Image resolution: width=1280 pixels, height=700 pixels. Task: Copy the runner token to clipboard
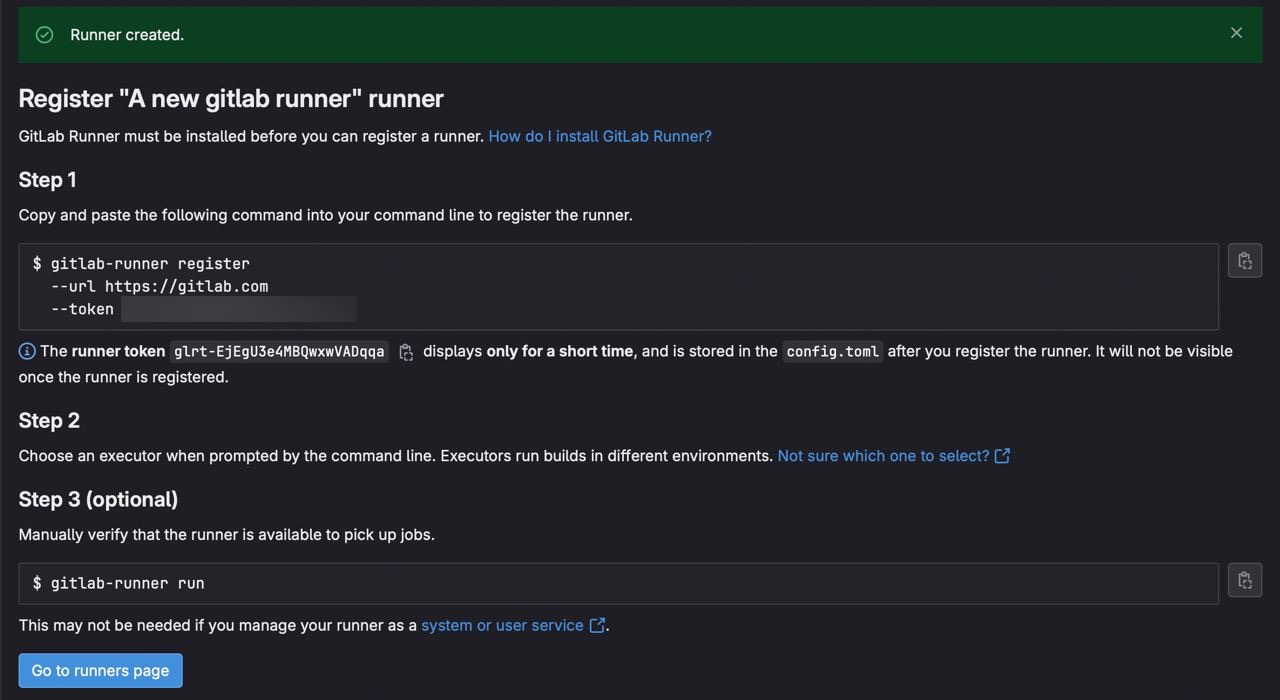[x=406, y=352]
